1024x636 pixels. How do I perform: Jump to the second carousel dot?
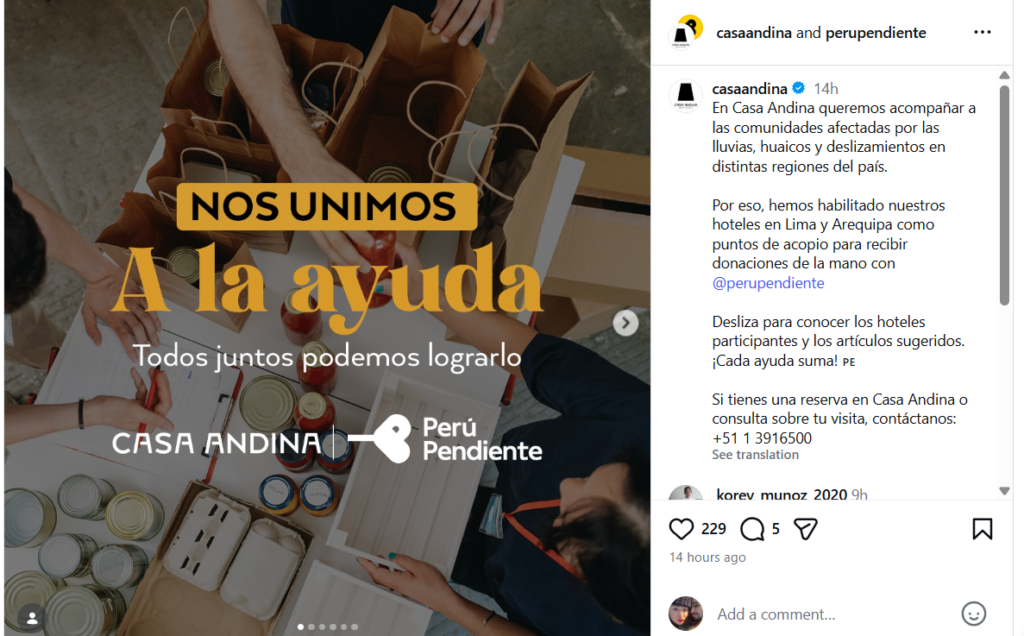pos(312,627)
